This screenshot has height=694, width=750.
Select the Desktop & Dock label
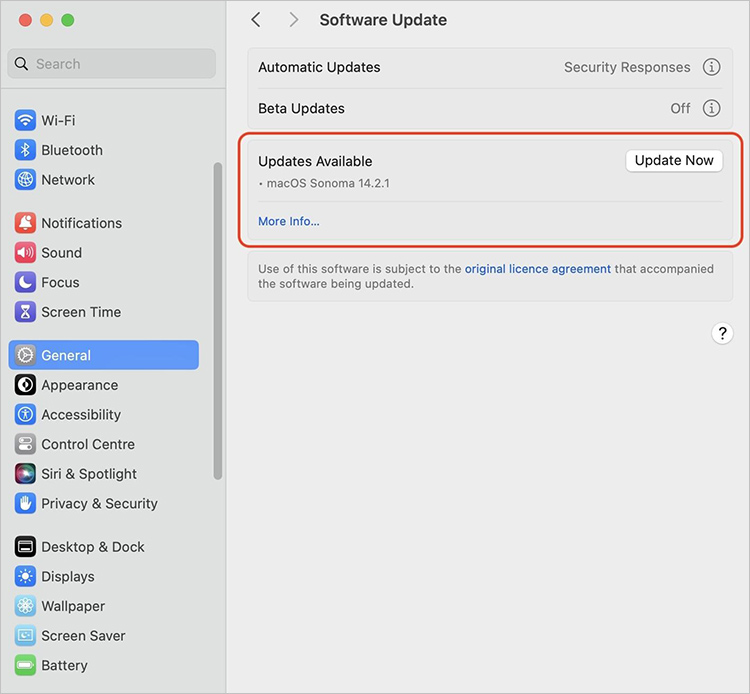pyautogui.click(x=93, y=547)
